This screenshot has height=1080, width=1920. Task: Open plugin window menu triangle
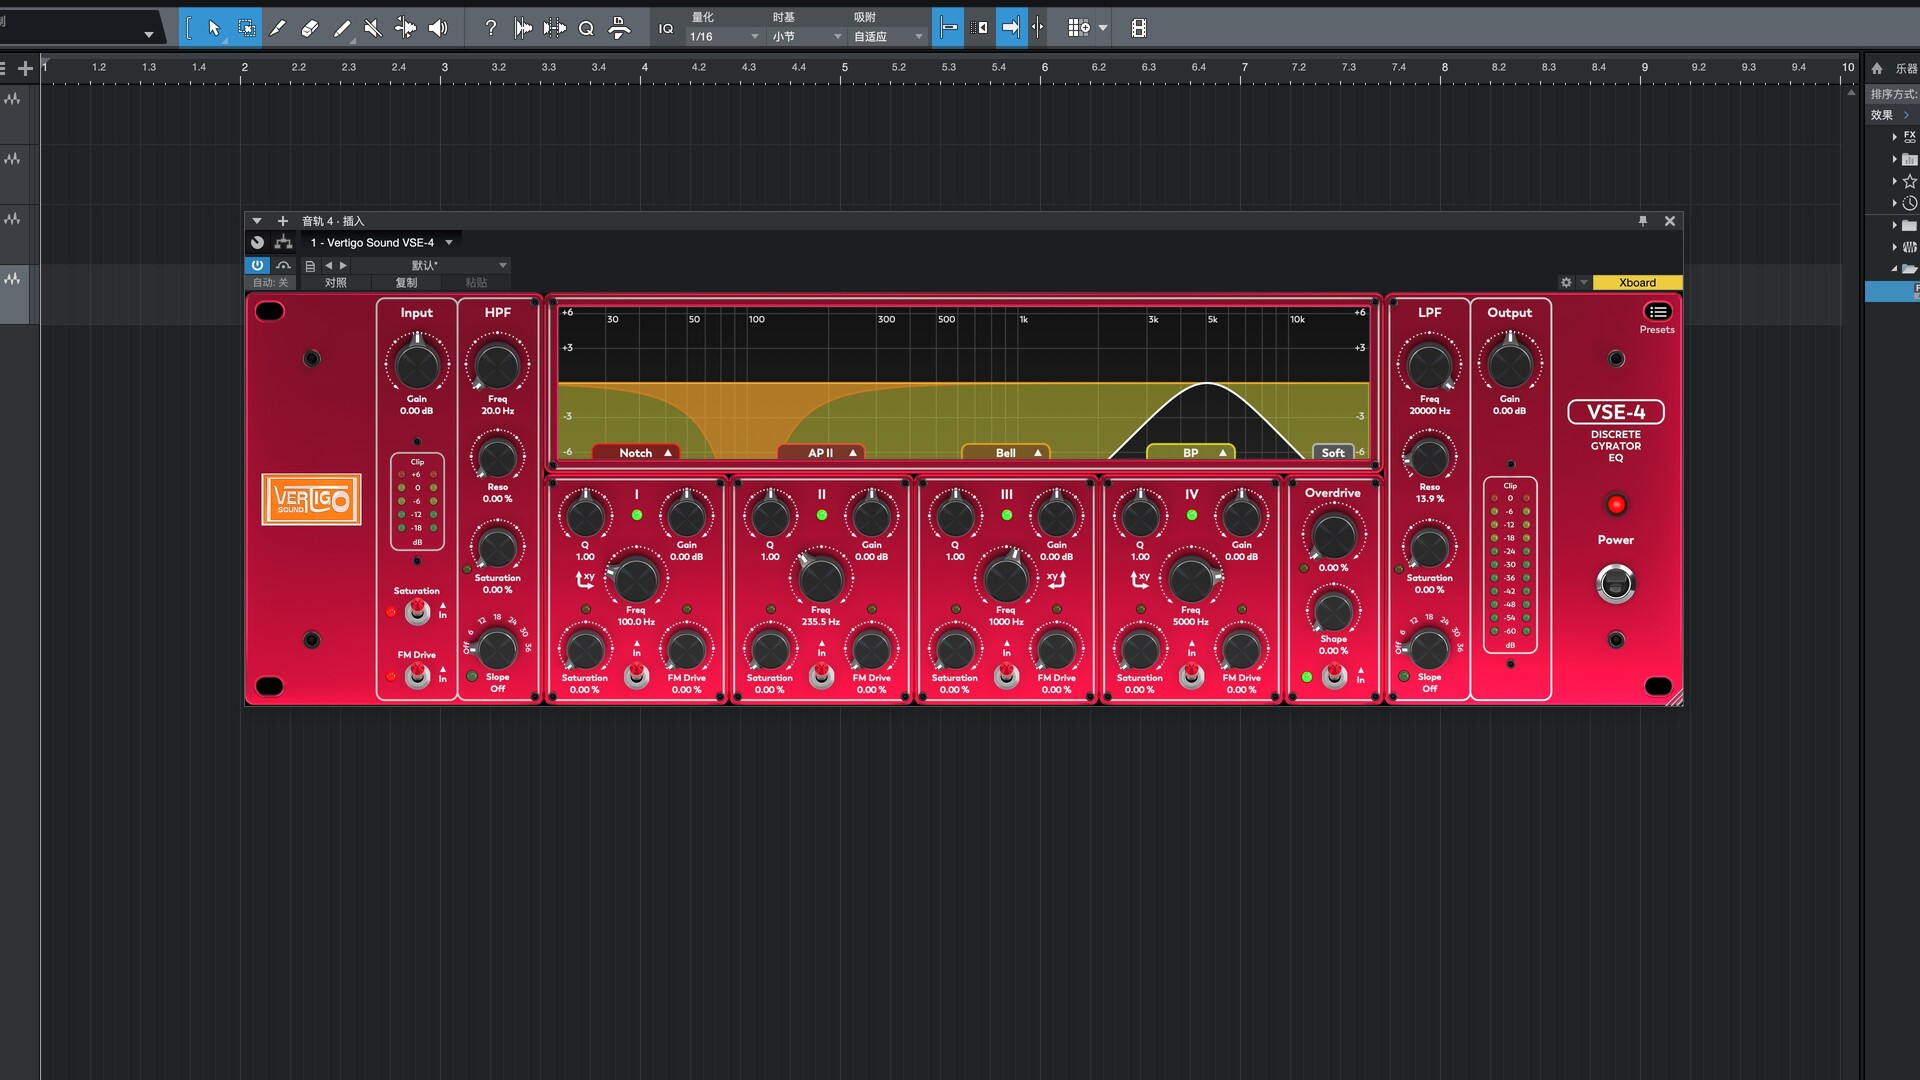[257, 221]
